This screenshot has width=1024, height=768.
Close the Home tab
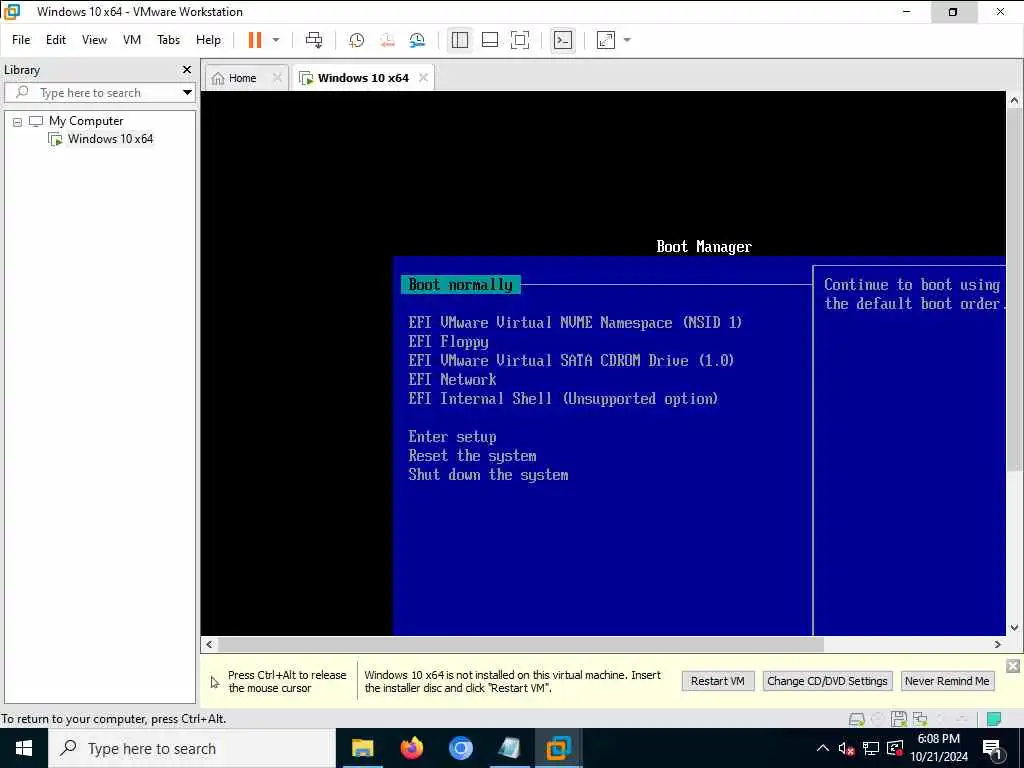[277, 78]
